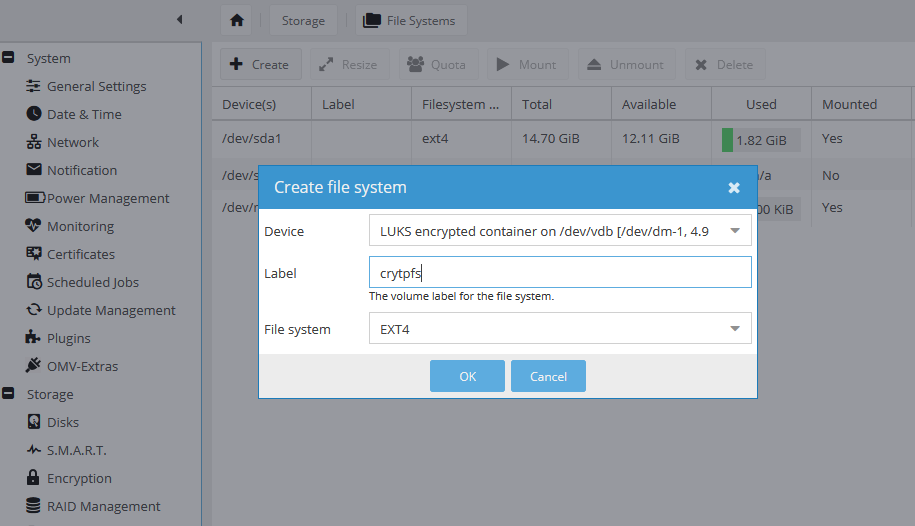Open Notification envelope icon

click(x=34, y=170)
